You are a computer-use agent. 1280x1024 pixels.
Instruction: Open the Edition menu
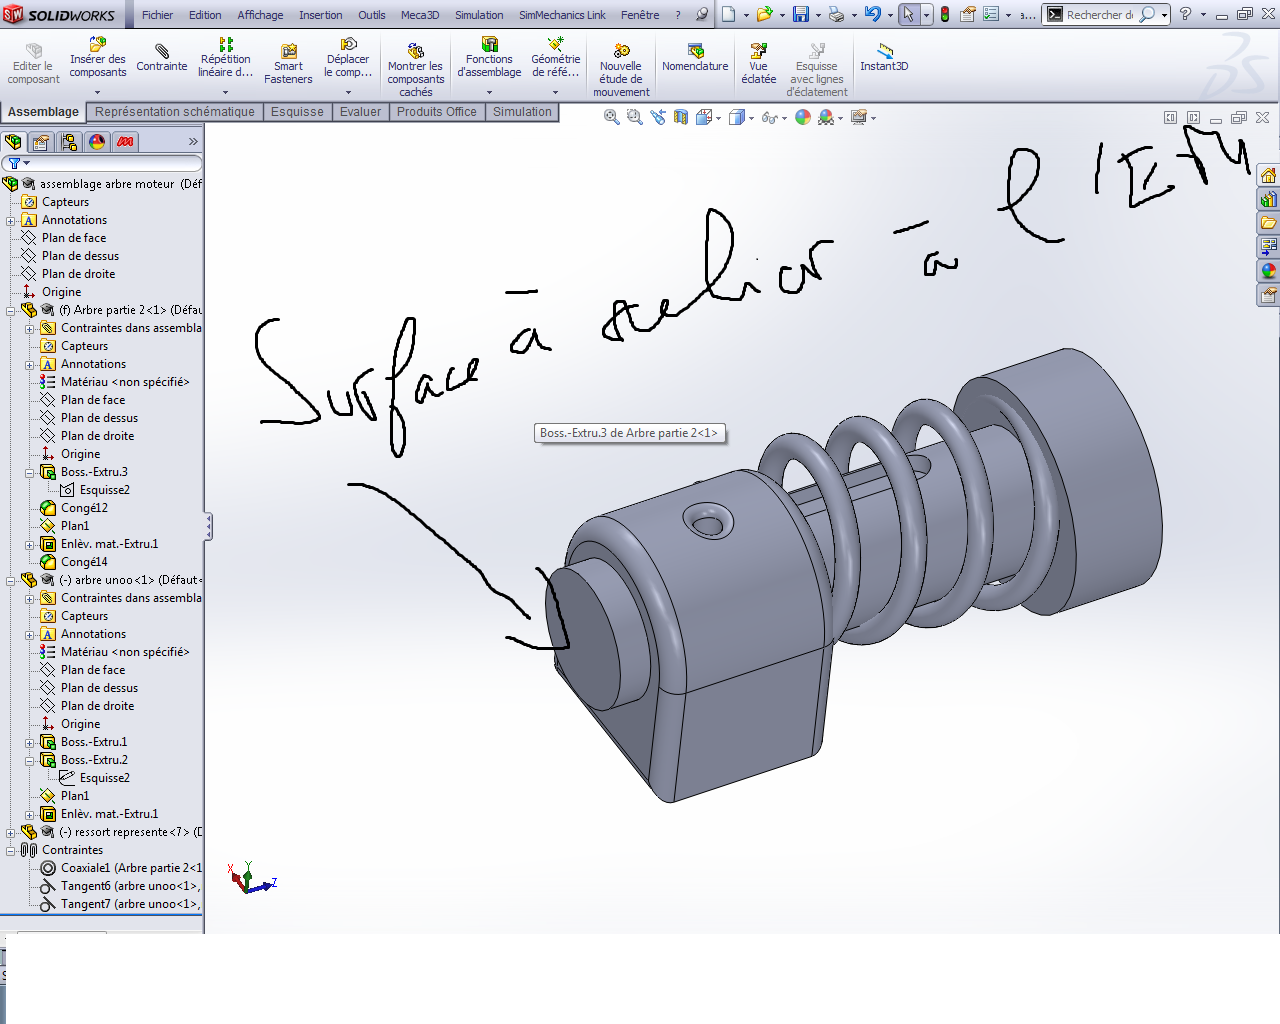(x=205, y=15)
